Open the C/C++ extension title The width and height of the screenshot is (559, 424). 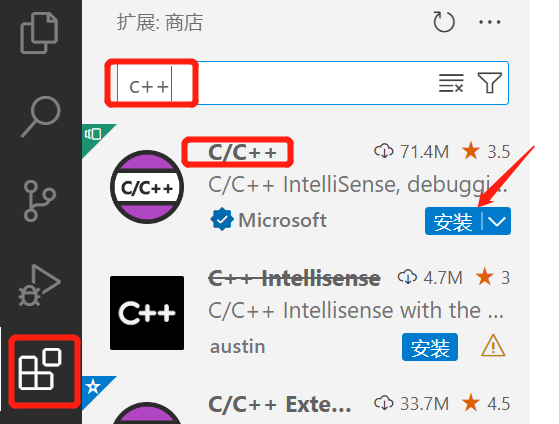tap(242, 153)
